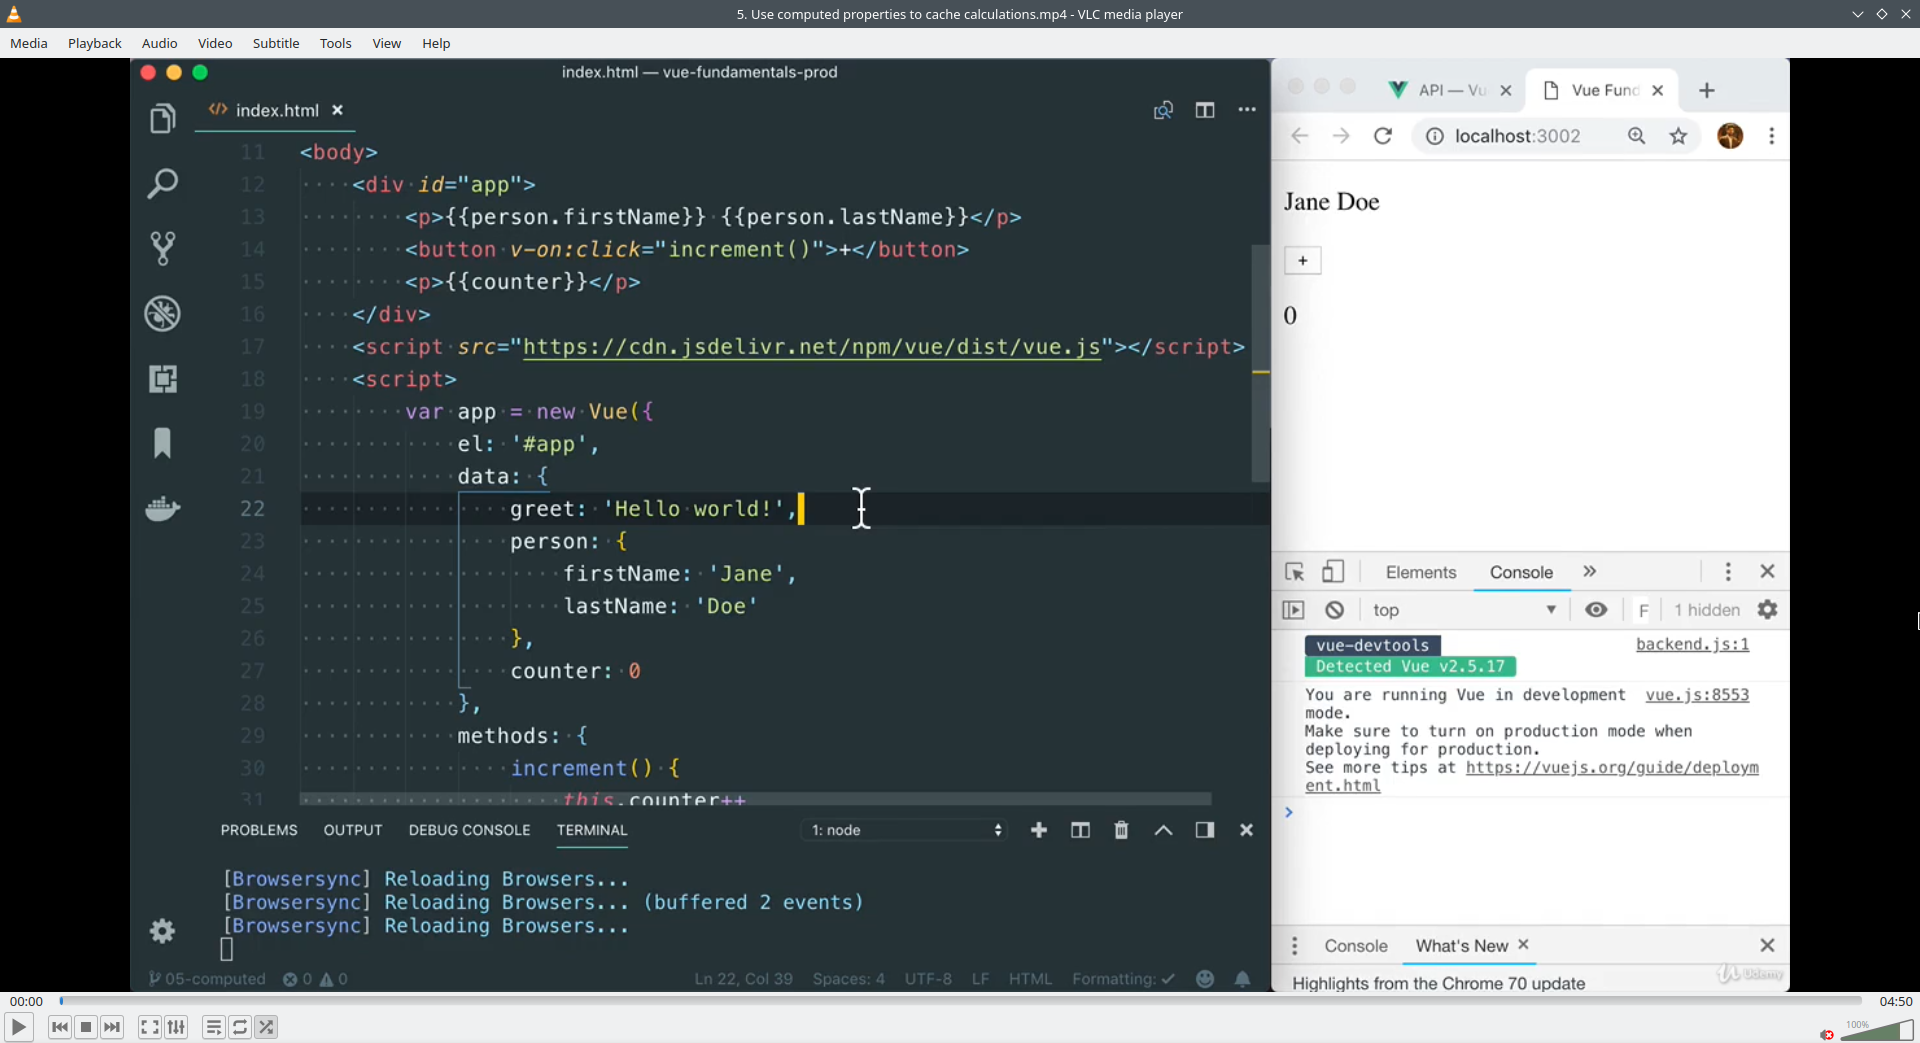Kill the terminal with the trash icon
The width and height of the screenshot is (1920, 1043).
[x=1121, y=830]
